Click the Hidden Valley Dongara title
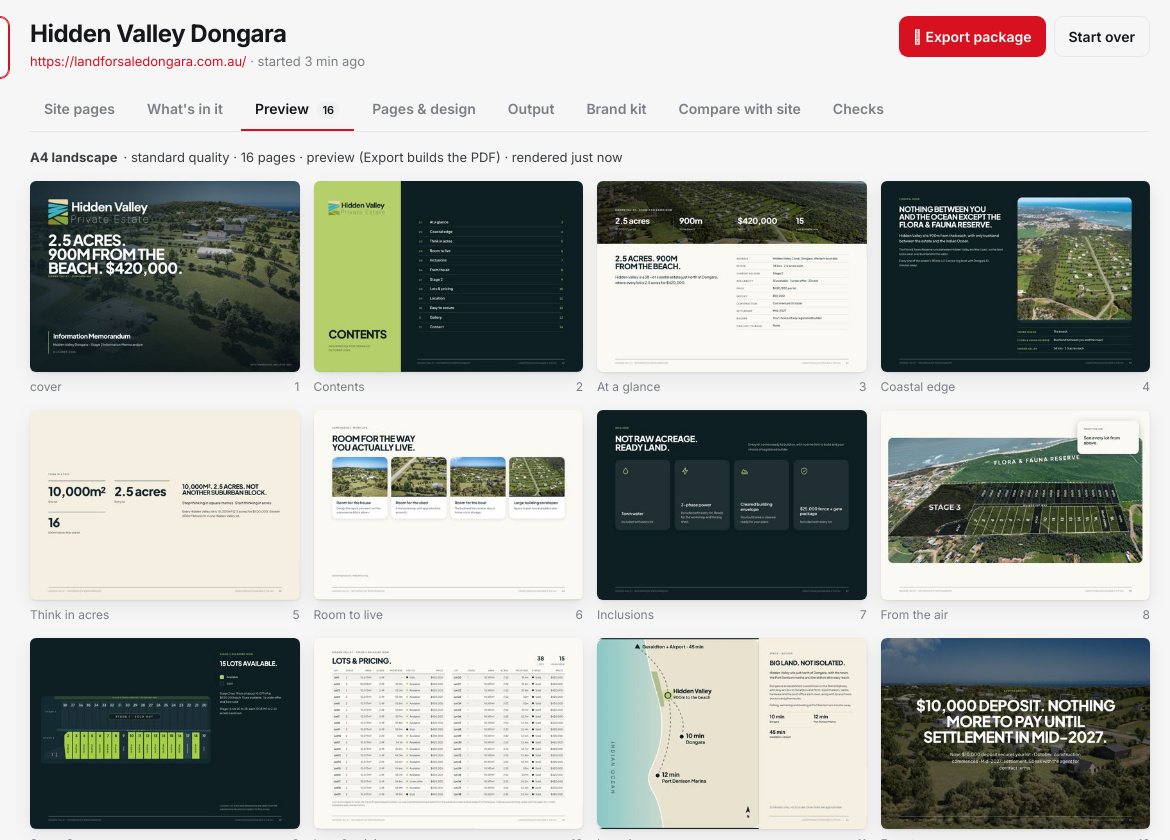Screen dimensions: 1170x840 pyautogui.click(x=158, y=34)
